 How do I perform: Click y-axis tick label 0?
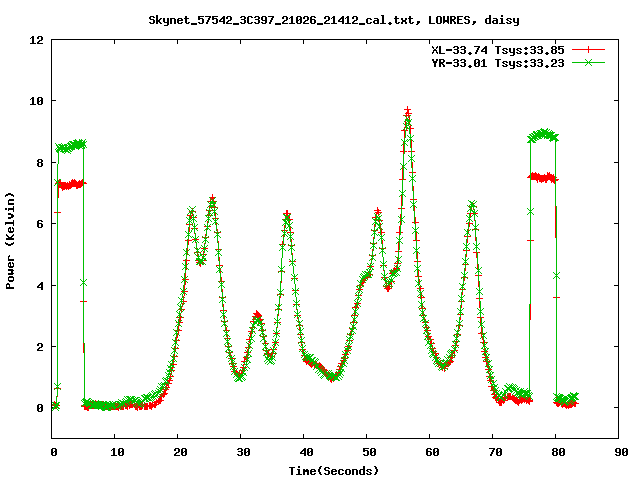tap(40, 408)
